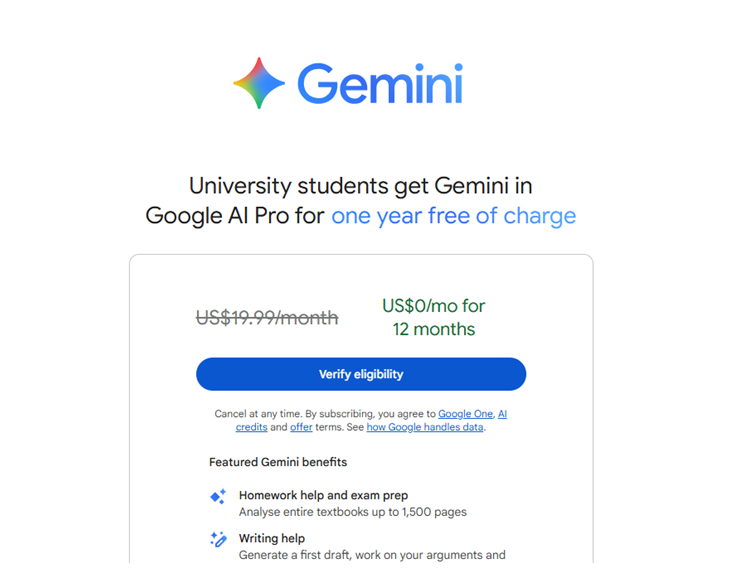The width and height of the screenshot is (729, 580).
Task: Click the Gemini wordmark text
Action: [380, 84]
